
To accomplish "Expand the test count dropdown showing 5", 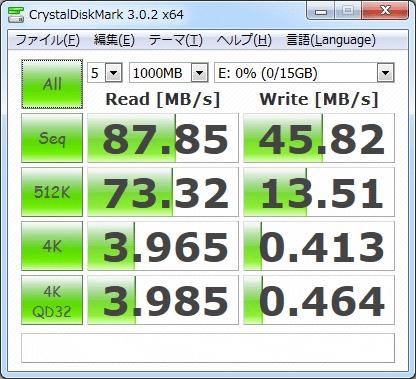I will click(x=114, y=72).
